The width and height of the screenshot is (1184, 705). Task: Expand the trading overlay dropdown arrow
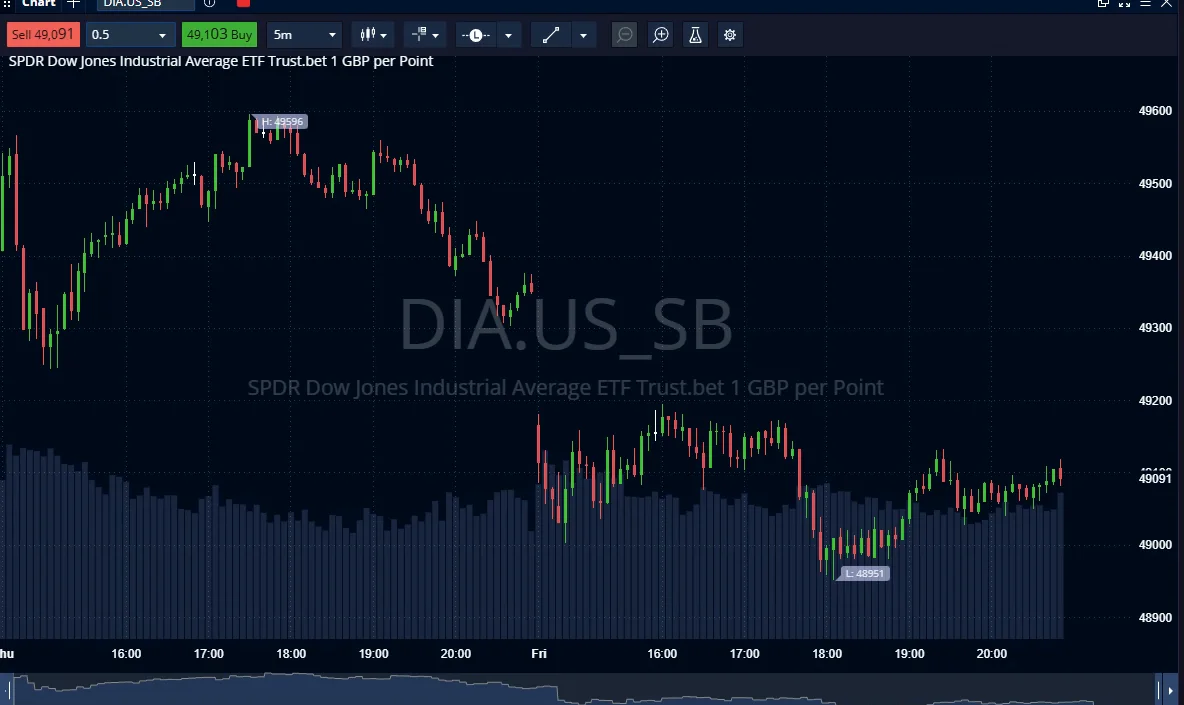click(436, 35)
